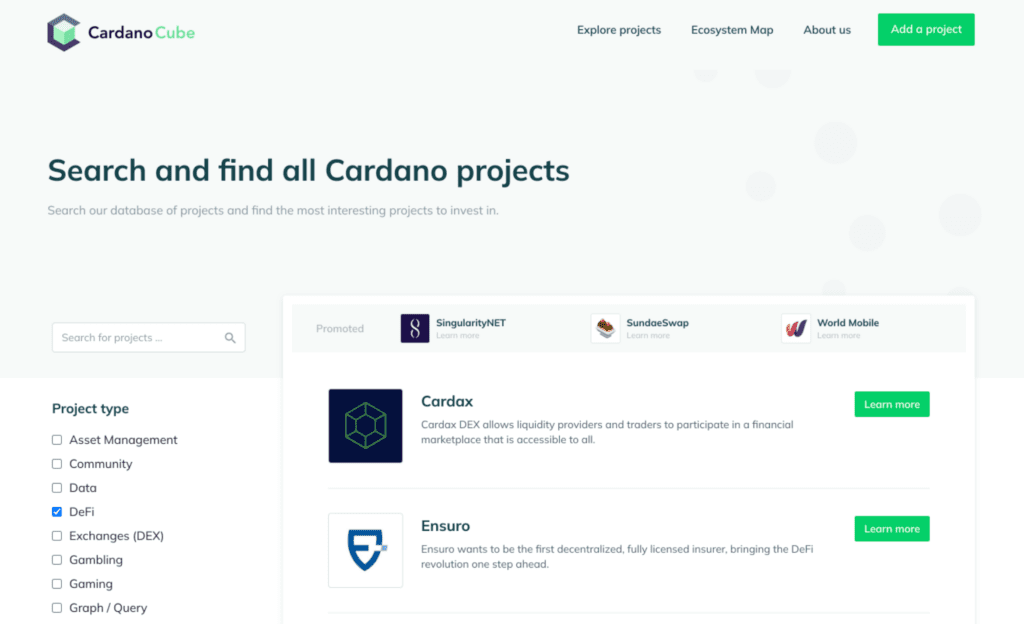Open the Cardax project title
The height and width of the screenshot is (624, 1024).
(x=447, y=401)
